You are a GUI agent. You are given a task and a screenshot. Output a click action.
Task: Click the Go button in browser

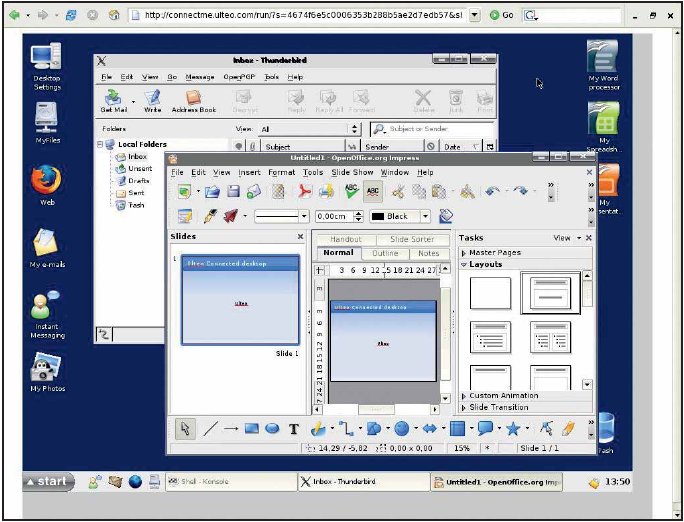pos(501,15)
